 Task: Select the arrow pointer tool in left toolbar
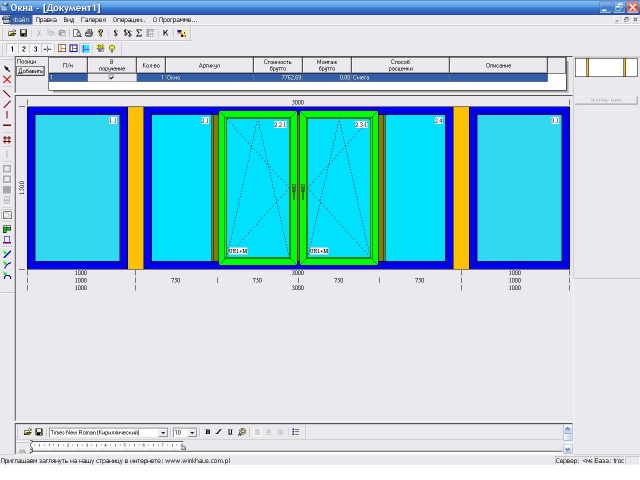(7, 70)
